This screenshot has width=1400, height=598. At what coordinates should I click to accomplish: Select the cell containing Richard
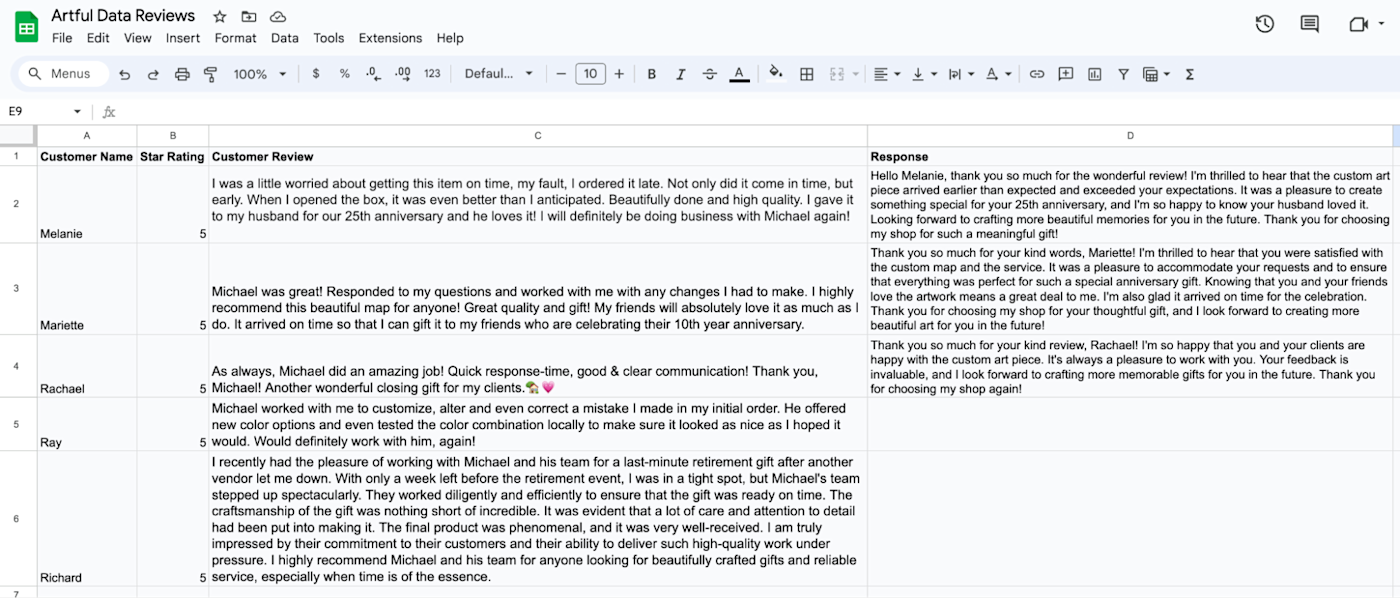pyautogui.click(x=87, y=518)
